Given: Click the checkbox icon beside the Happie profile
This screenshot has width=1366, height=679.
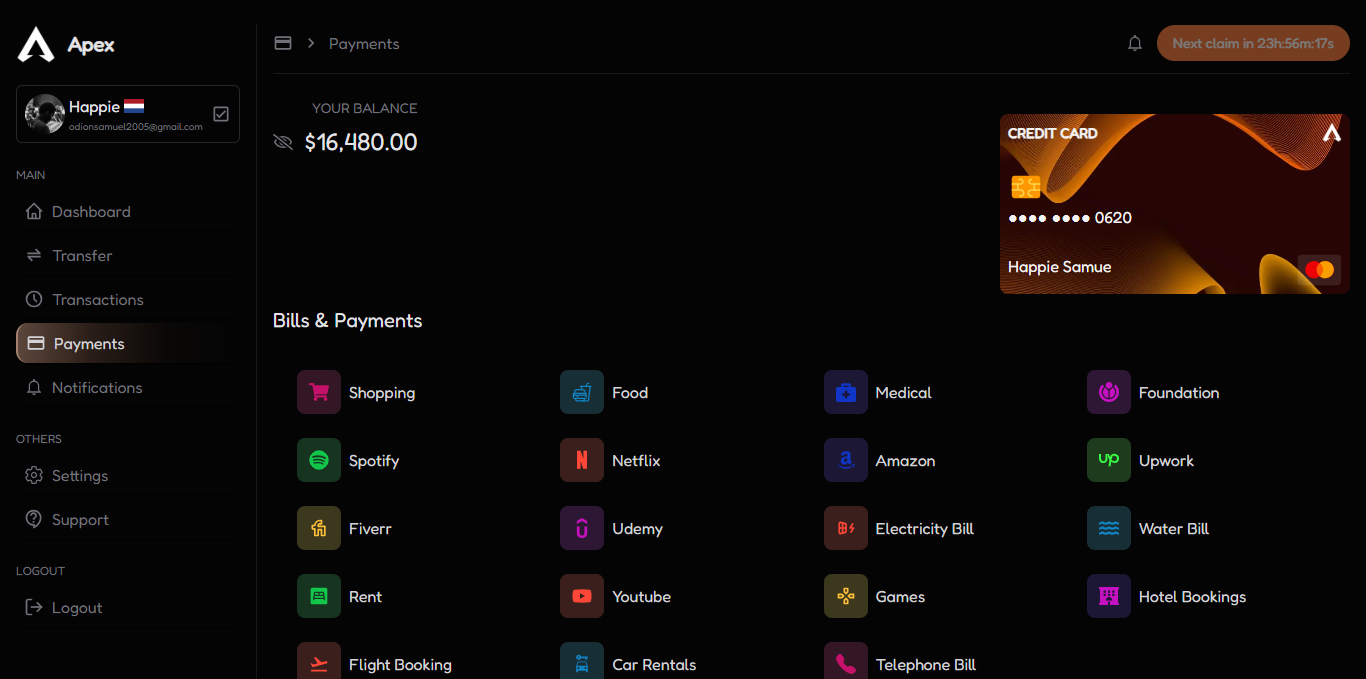Looking at the screenshot, I should point(221,114).
